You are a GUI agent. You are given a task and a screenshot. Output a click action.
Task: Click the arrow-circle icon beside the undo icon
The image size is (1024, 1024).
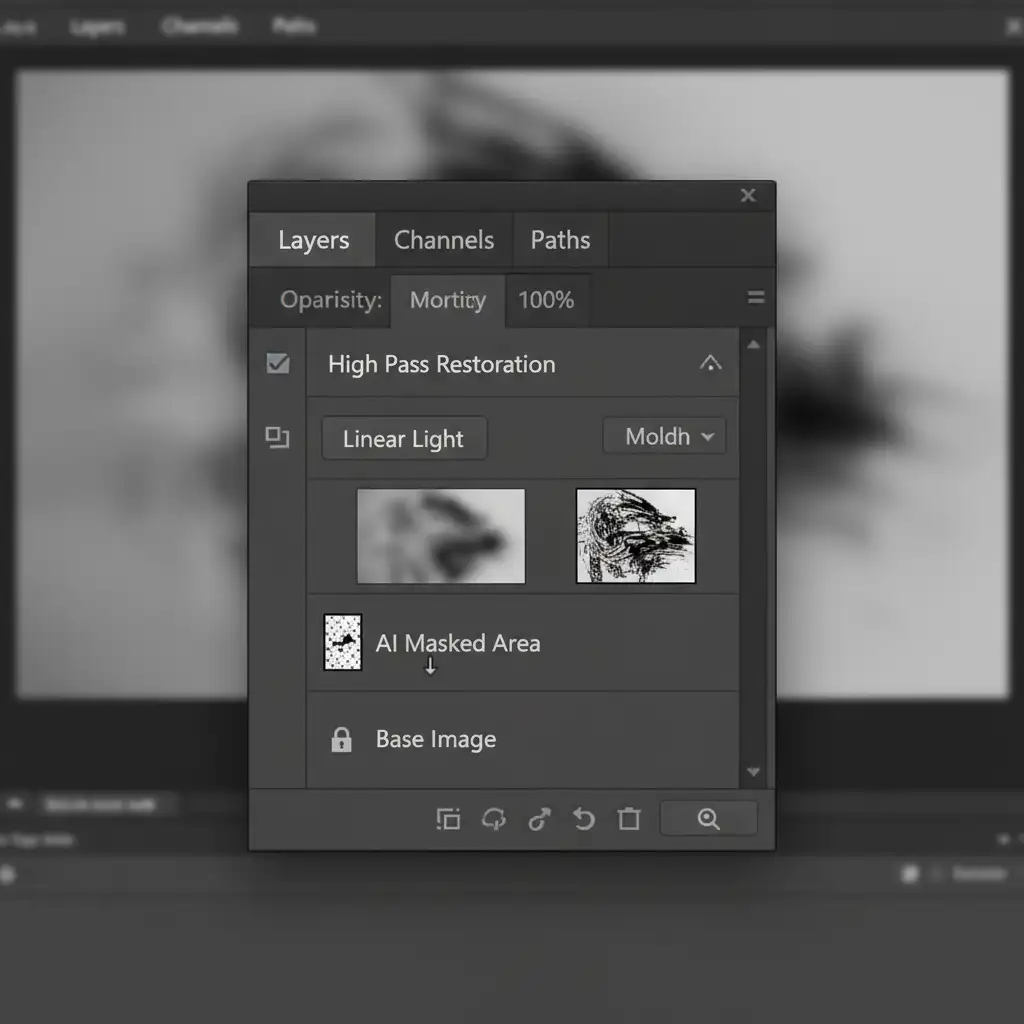539,820
